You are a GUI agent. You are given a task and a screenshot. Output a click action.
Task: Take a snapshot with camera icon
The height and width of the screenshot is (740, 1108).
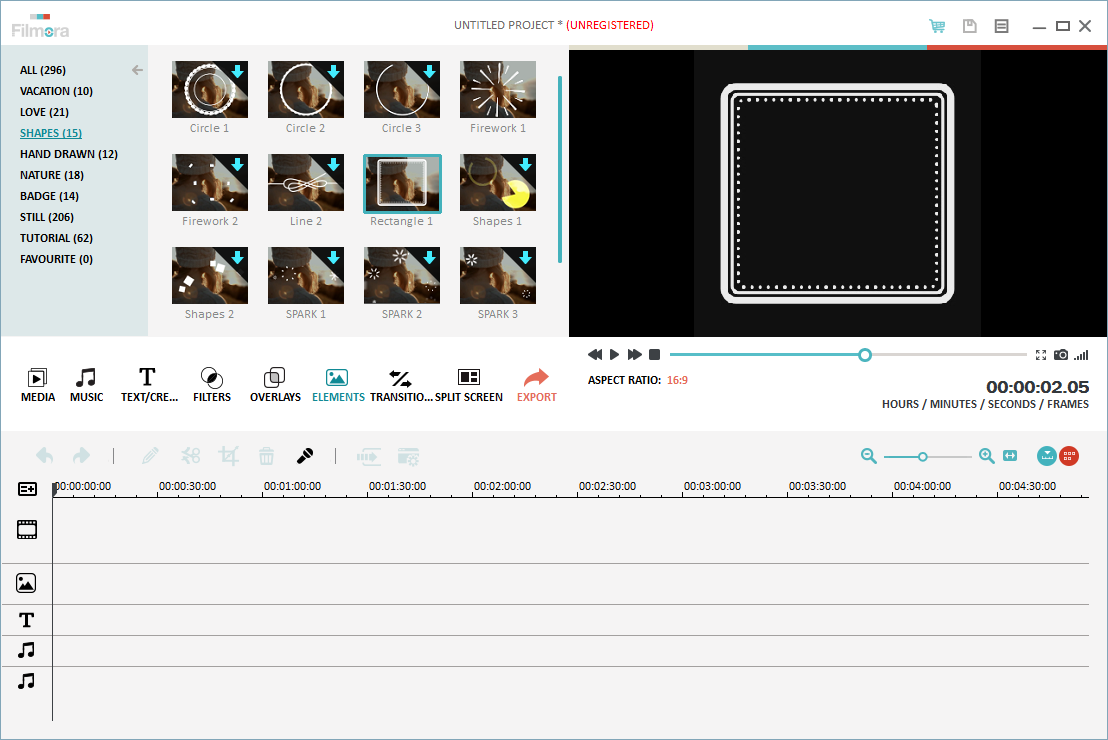(1061, 355)
